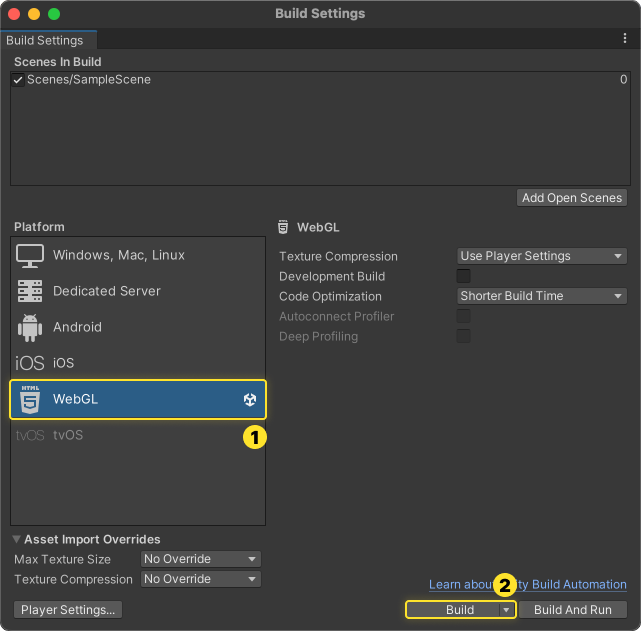Open the Build button dropdown arrow
The image size is (641, 631).
[x=507, y=610]
